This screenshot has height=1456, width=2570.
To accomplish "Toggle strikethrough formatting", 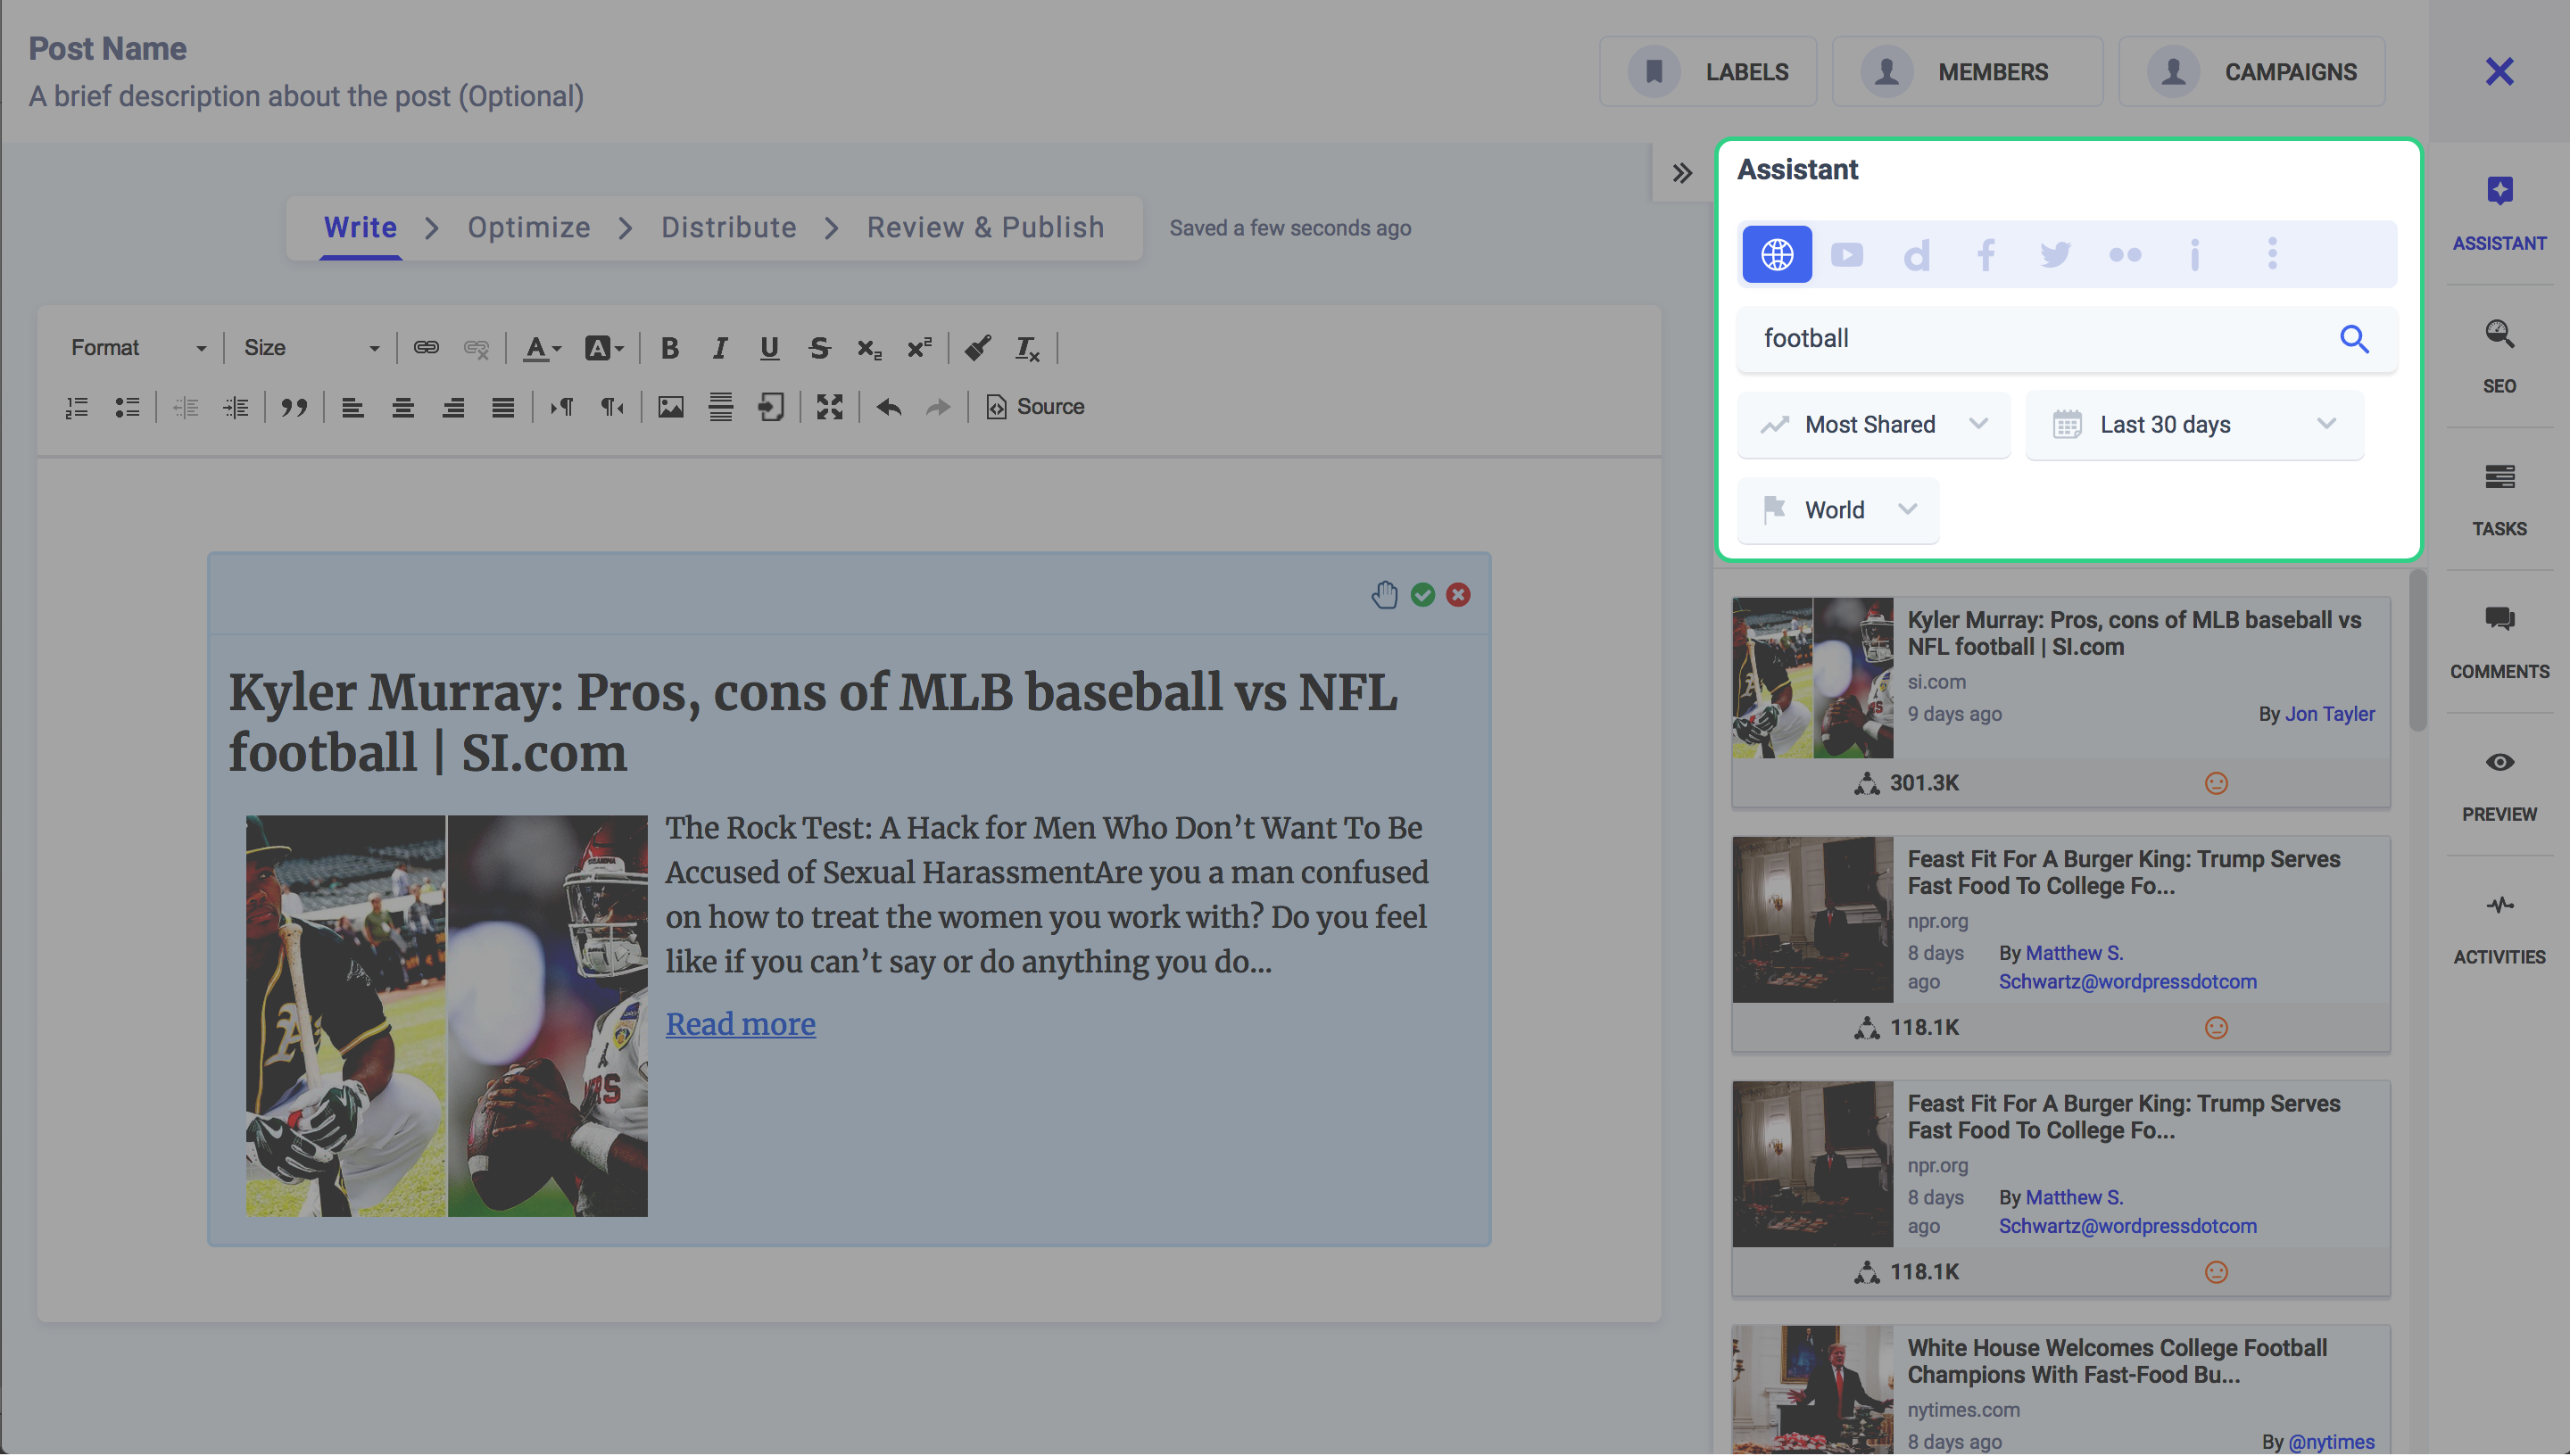I will [x=819, y=348].
